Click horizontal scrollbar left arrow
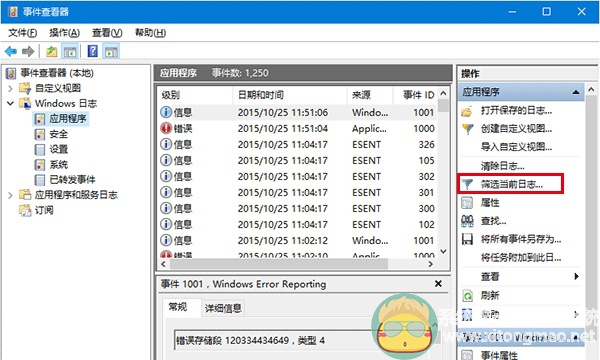The height and width of the screenshot is (360, 600). pyautogui.click(x=164, y=264)
